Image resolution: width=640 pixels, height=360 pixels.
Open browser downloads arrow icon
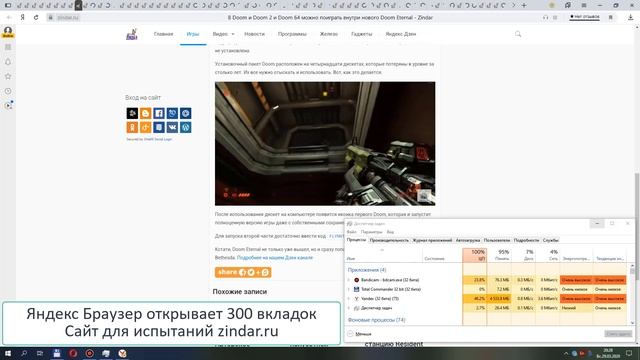click(x=631, y=18)
